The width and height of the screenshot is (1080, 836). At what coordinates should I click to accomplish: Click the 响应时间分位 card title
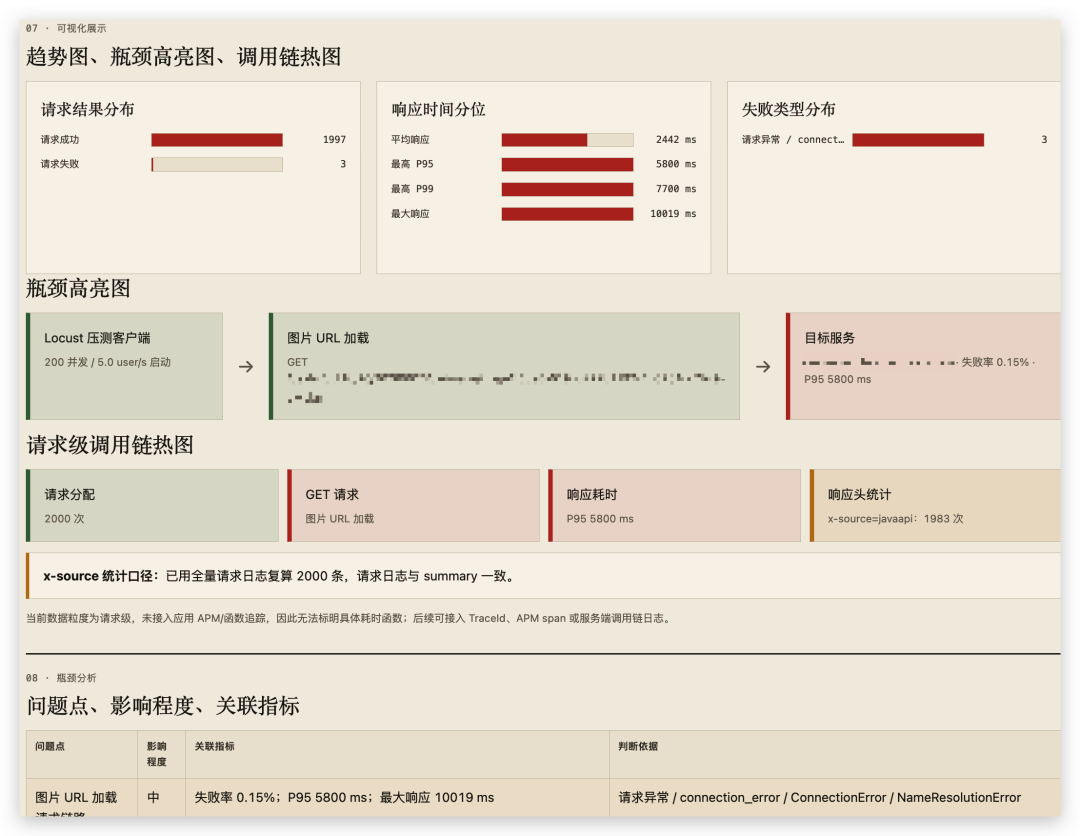point(438,109)
